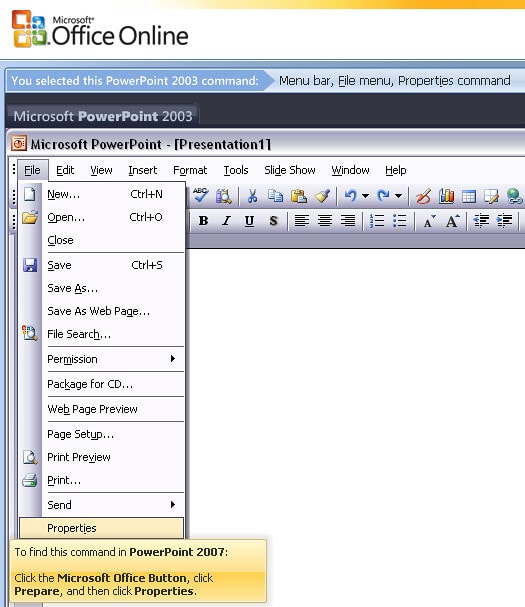Increase indent with right-arrow icon
The image size is (525, 607).
pyautogui.click(x=504, y=221)
